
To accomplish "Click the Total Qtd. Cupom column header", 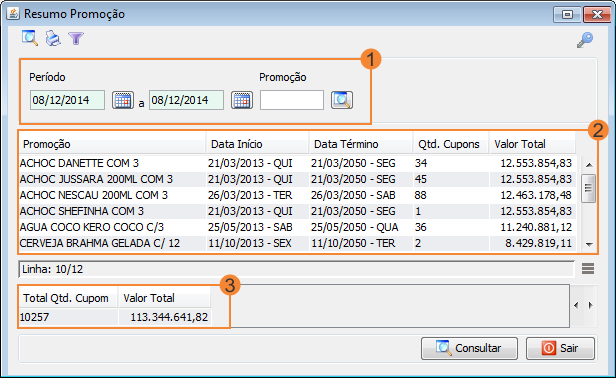I will coord(68,298).
